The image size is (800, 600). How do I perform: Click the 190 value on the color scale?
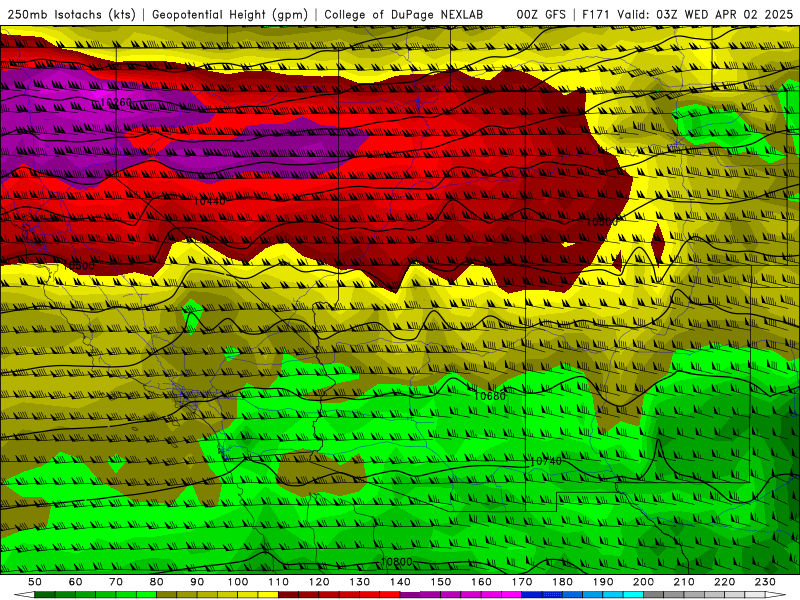603,582
